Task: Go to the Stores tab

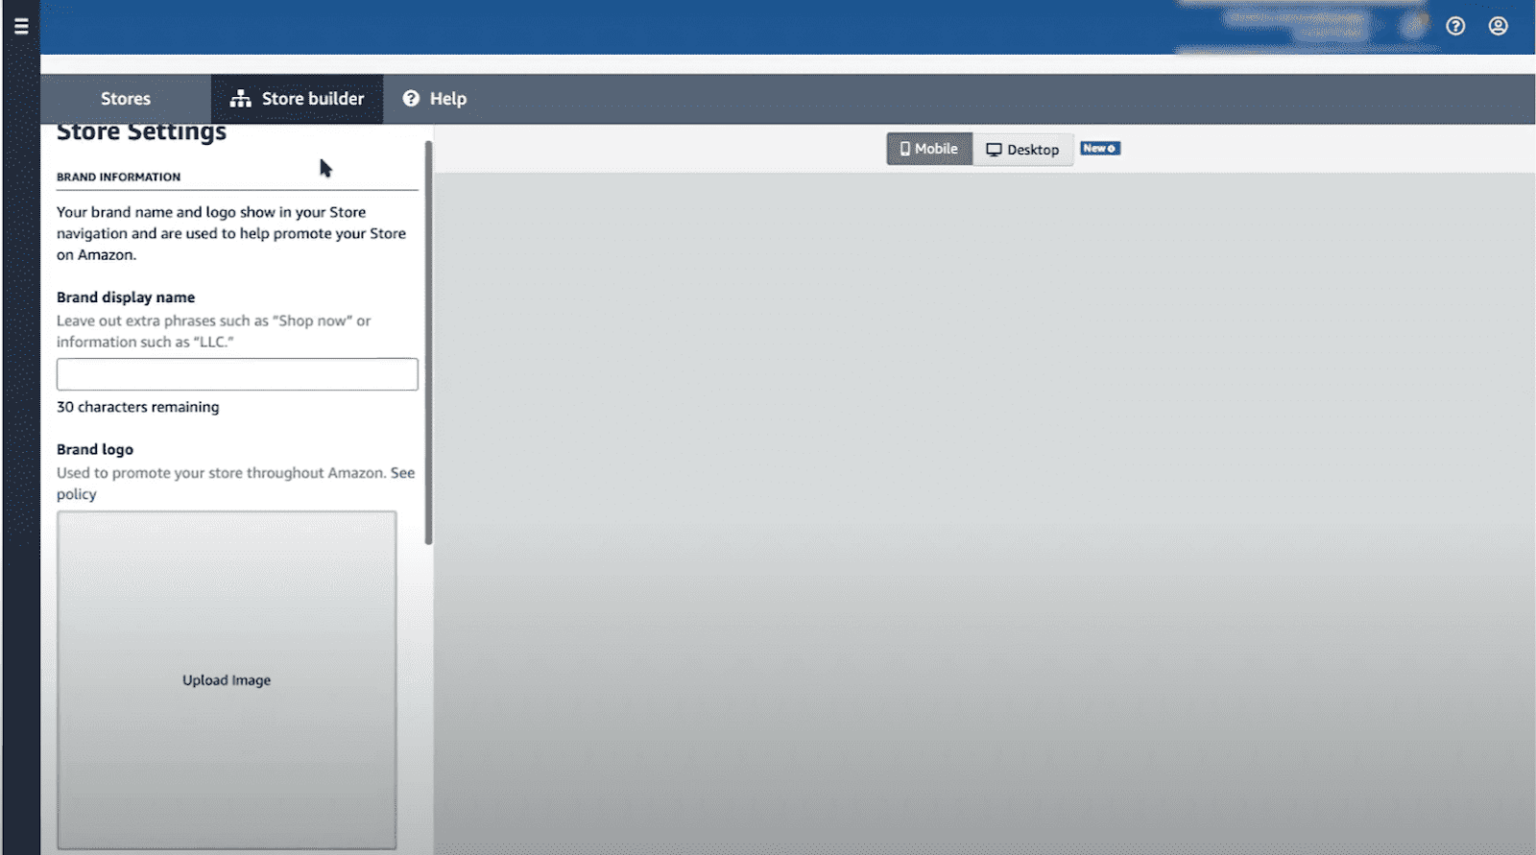Action: point(125,99)
